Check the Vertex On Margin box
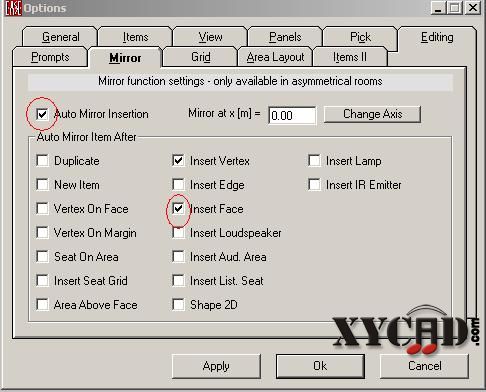Screen dimensions: 486x392 (42, 232)
